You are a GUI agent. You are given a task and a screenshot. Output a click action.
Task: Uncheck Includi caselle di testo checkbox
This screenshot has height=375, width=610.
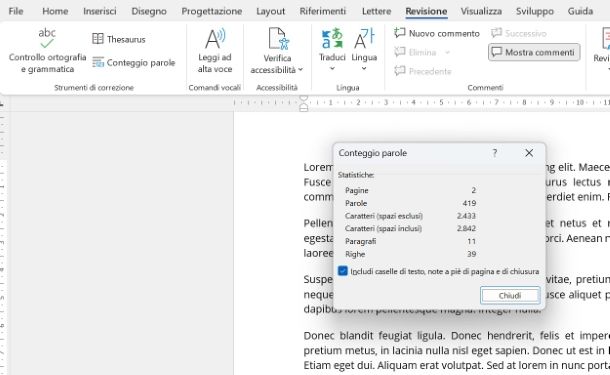pyautogui.click(x=343, y=271)
